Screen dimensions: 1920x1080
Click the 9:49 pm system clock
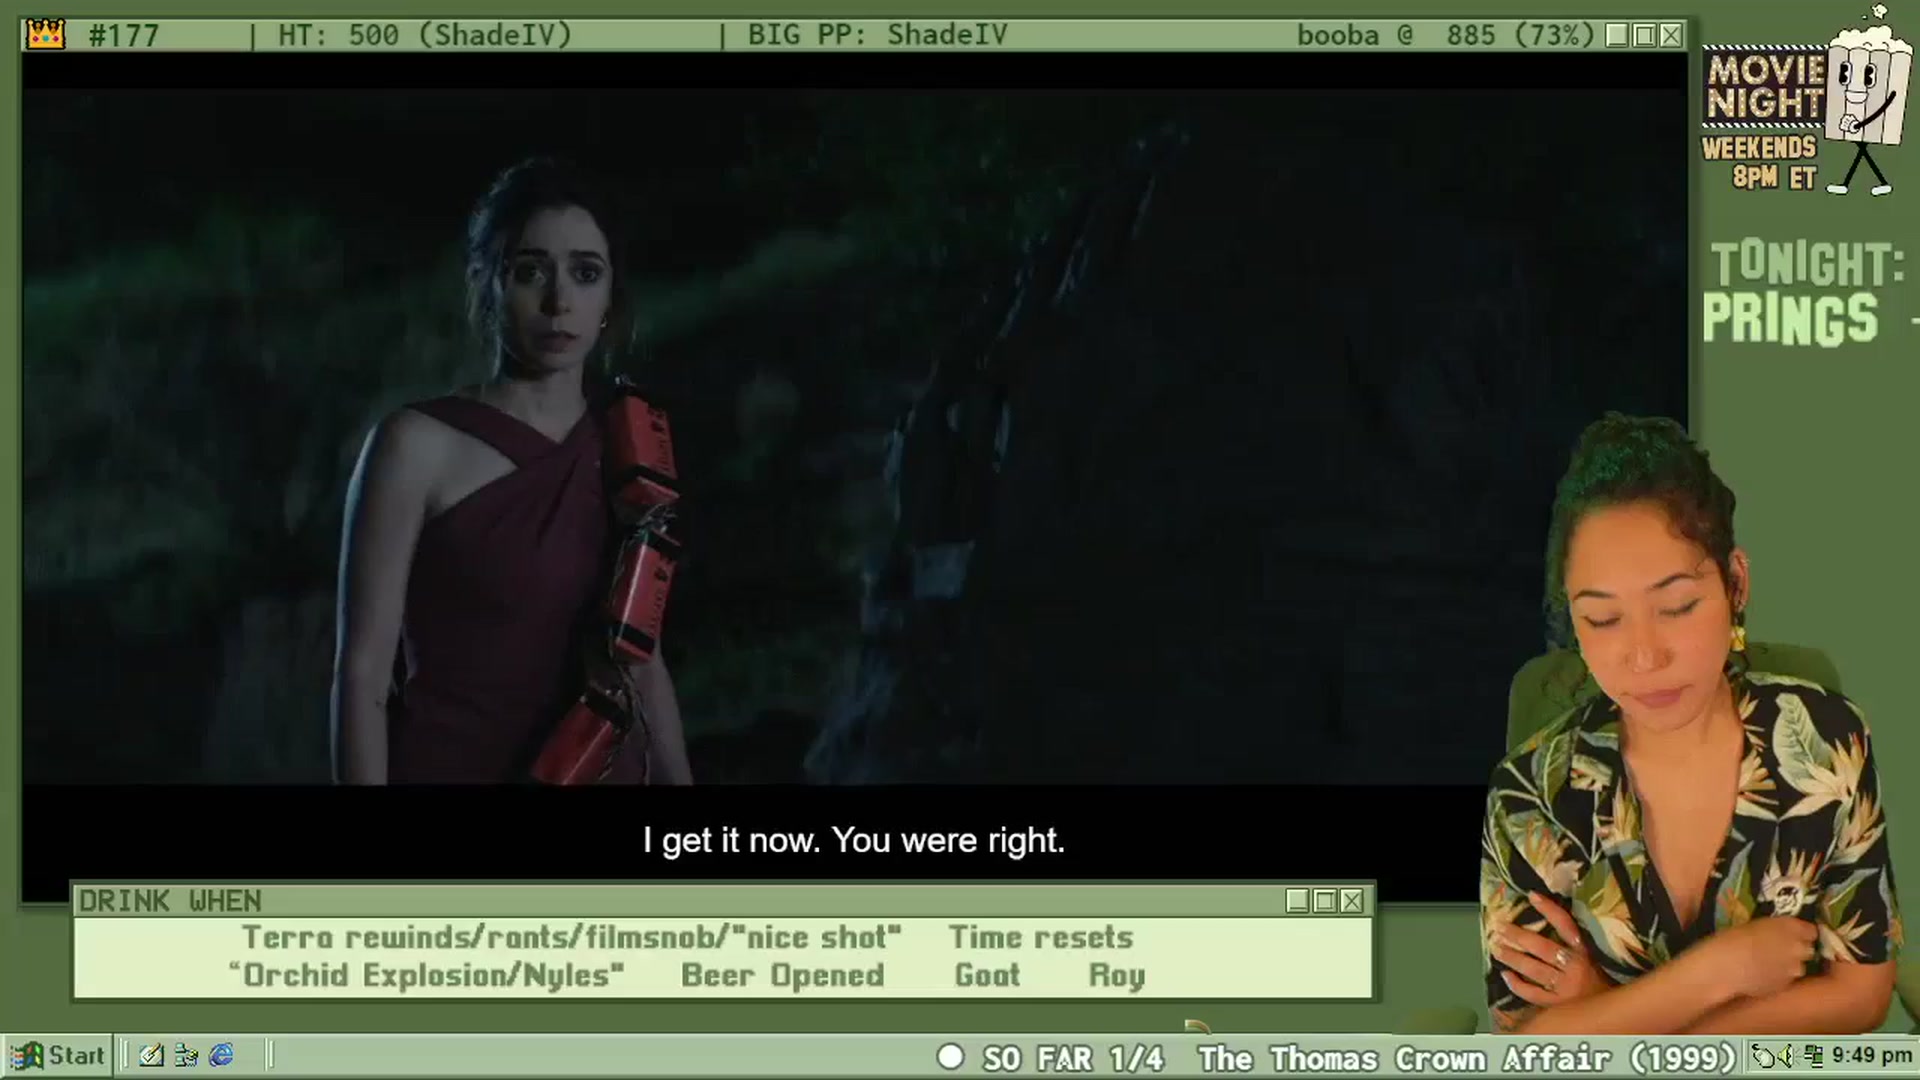[1871, 1055]
